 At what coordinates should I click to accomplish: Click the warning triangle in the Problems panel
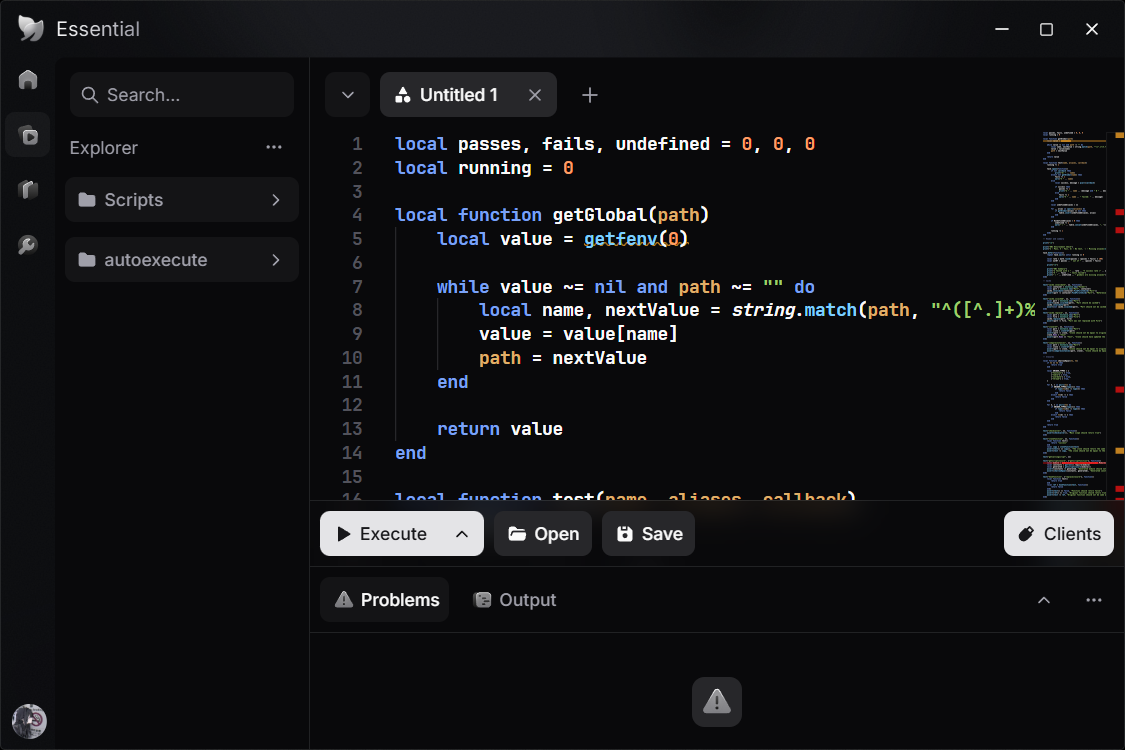[717, 701]
